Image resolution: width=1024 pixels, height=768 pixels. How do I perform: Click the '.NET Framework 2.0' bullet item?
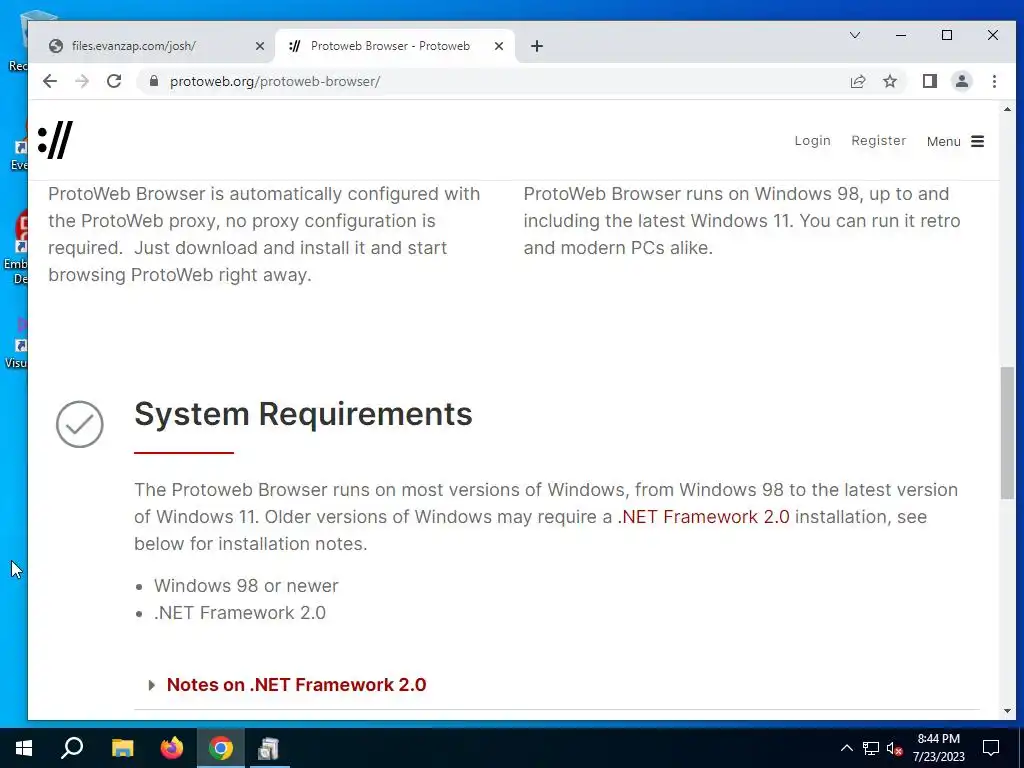click(240, 613)
